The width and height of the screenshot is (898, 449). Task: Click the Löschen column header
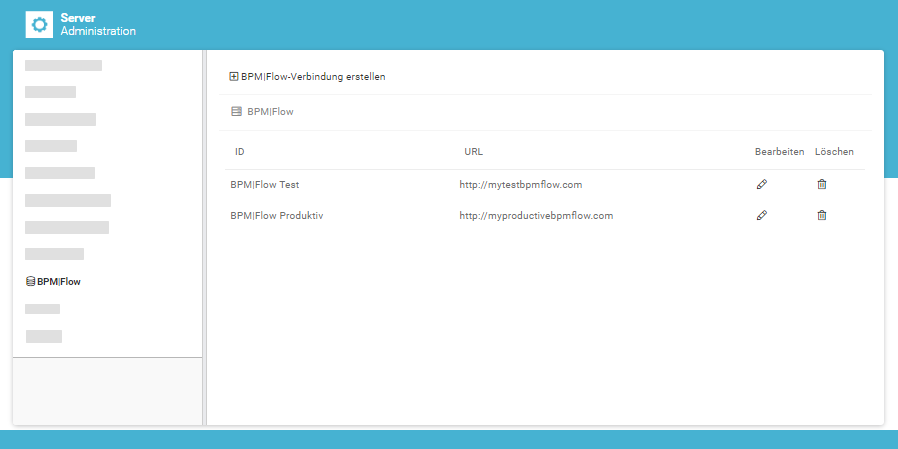(x=834, y=152)
